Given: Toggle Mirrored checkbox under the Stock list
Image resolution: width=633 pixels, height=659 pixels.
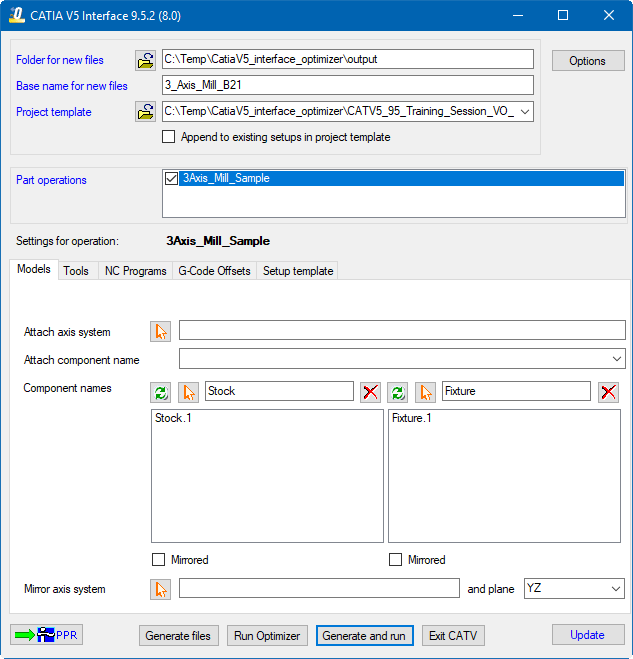Looking at the screenshot, I should tap(158, 560).
